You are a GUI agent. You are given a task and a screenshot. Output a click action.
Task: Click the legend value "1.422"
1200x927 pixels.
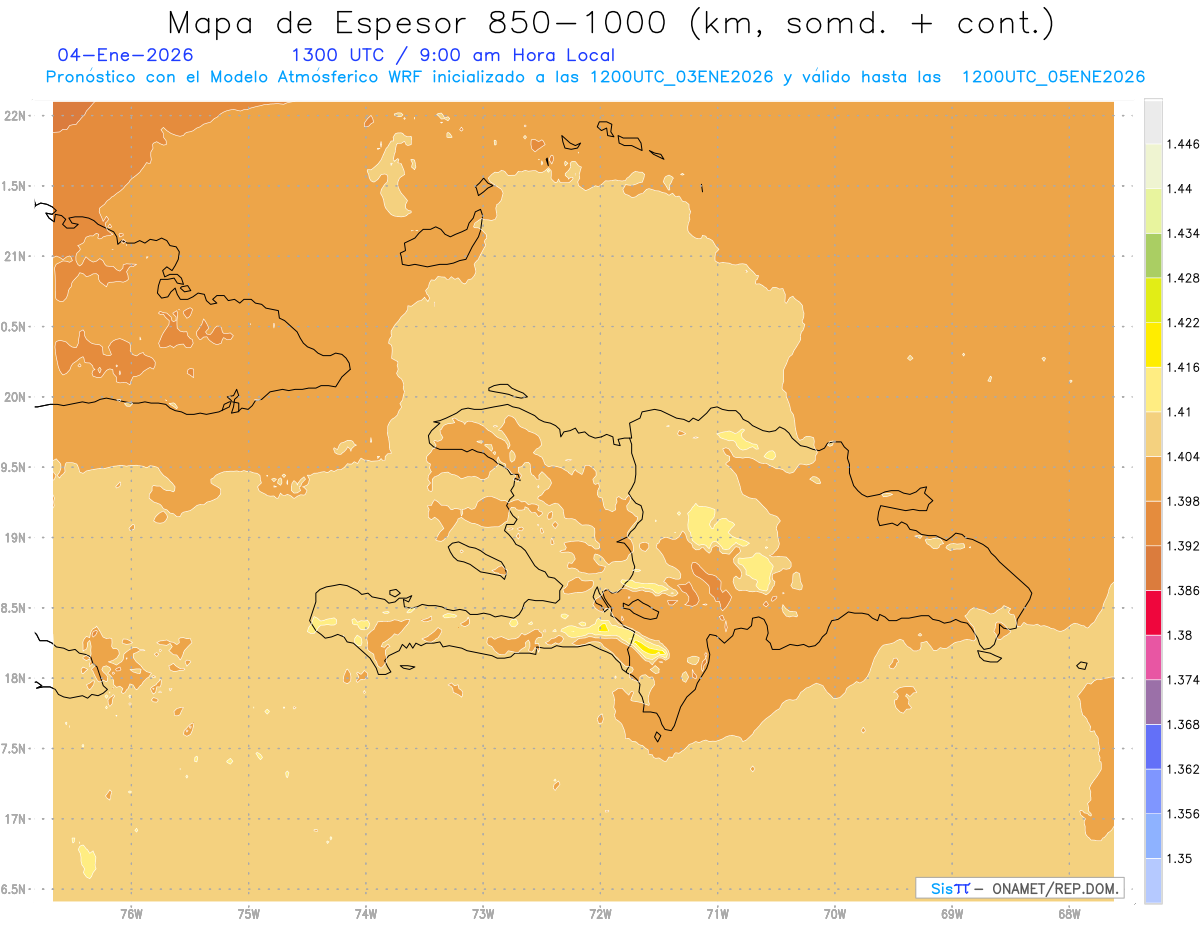1182,322
